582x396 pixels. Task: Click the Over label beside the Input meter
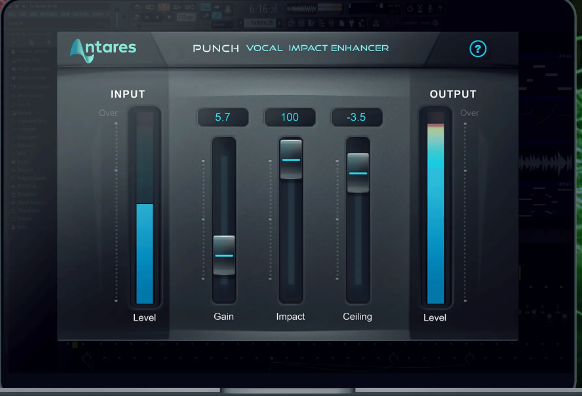point(108,113)
